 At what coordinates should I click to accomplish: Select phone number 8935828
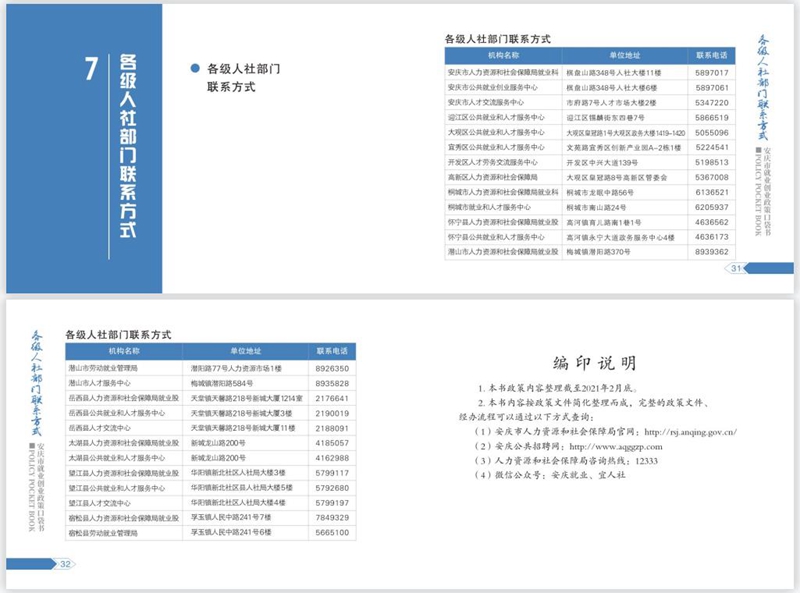pos(332,383)
